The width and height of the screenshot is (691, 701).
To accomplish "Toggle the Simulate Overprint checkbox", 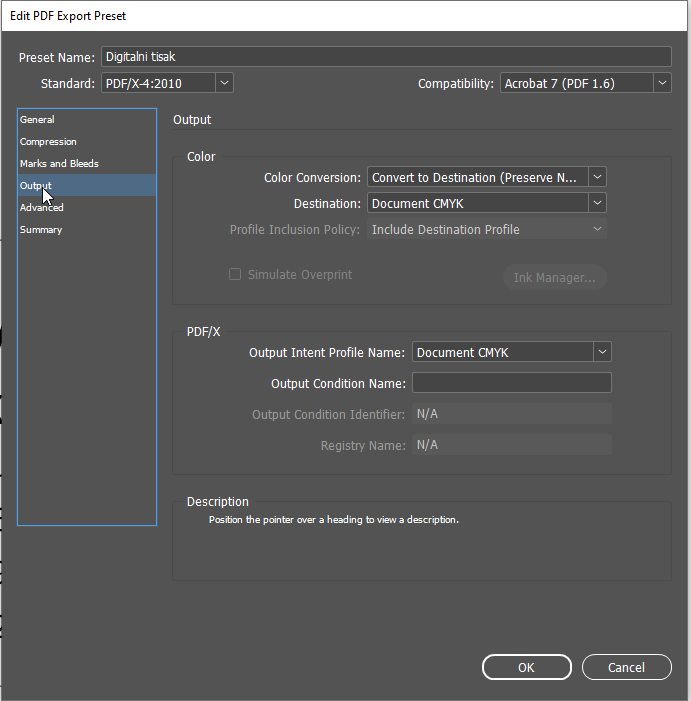I will tap(235, 274).
